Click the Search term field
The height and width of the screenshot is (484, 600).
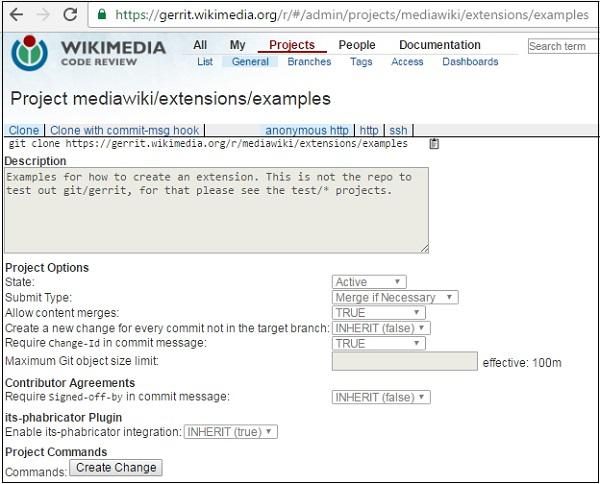[x=563, y=46]
